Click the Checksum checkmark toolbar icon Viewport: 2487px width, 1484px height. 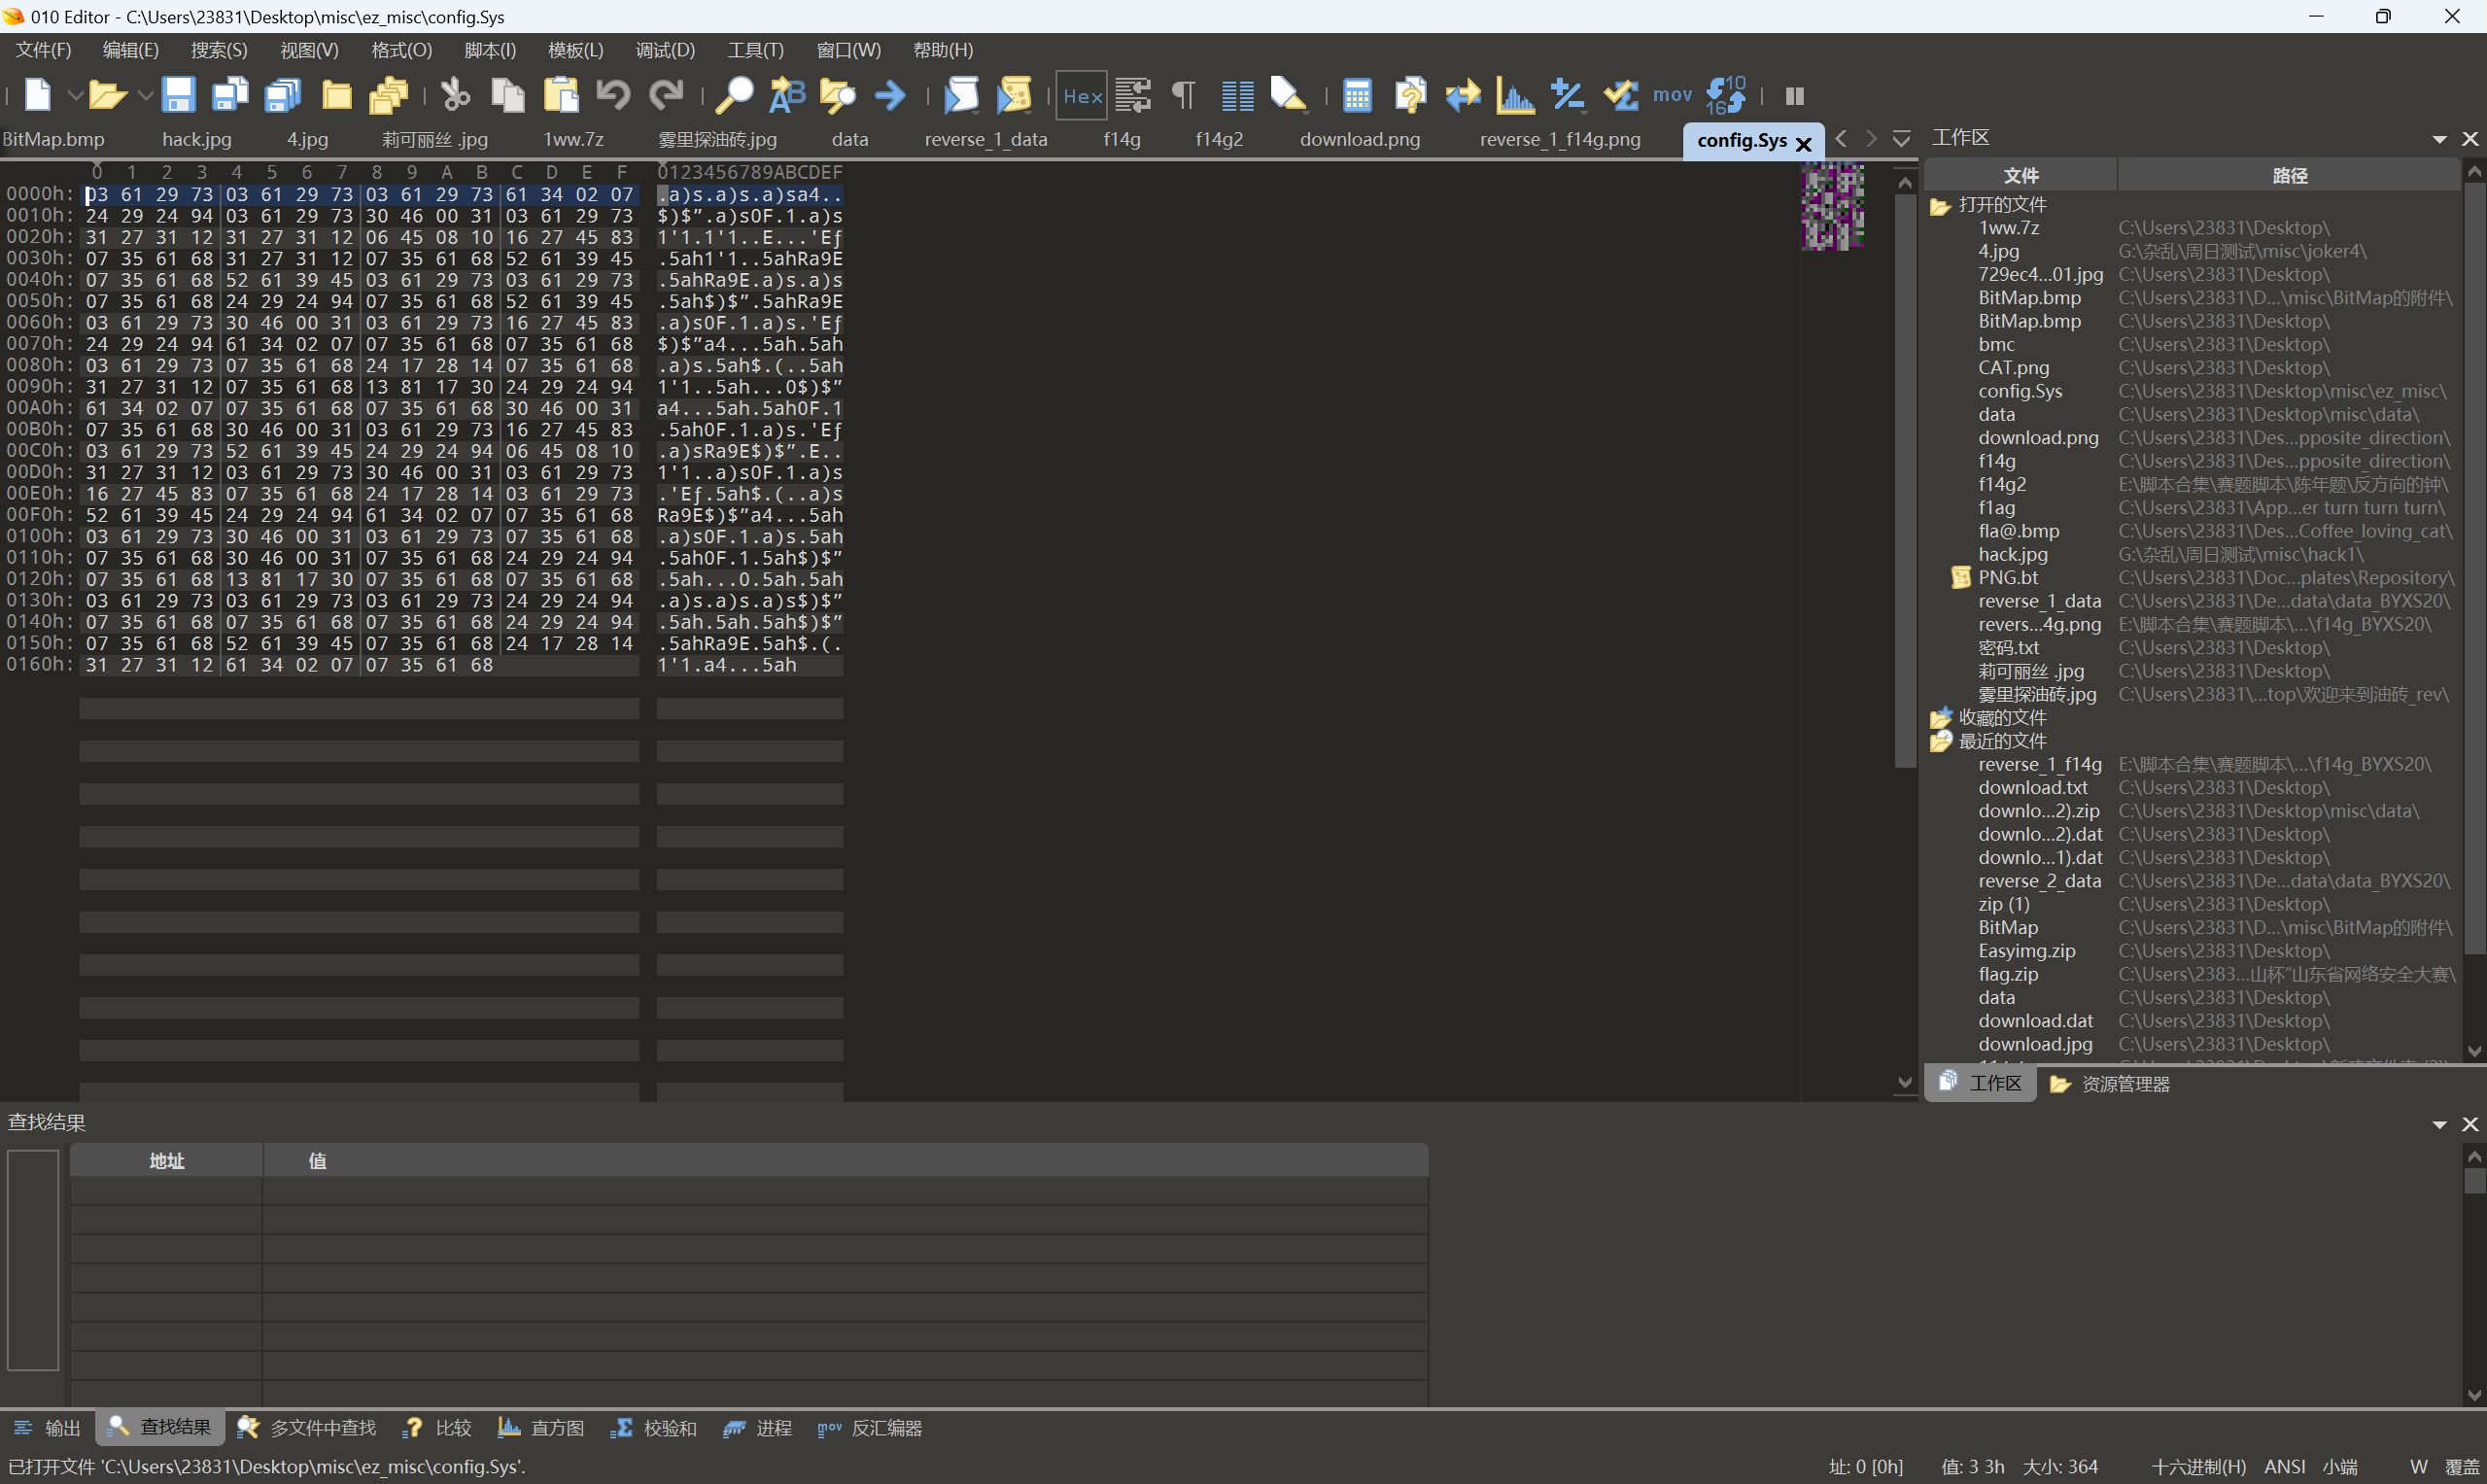[1620, 95]
